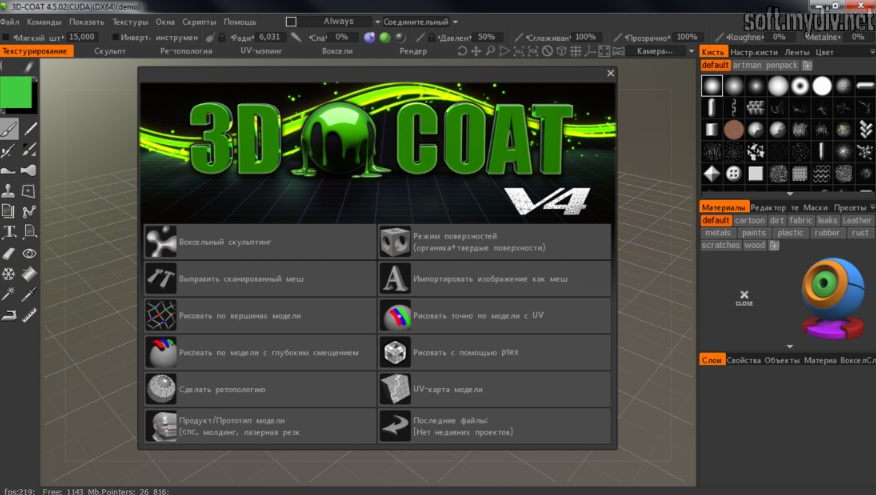The image size is (876, 495).
Task: Open the Камера dropdown menu
Action: point(664,51)
